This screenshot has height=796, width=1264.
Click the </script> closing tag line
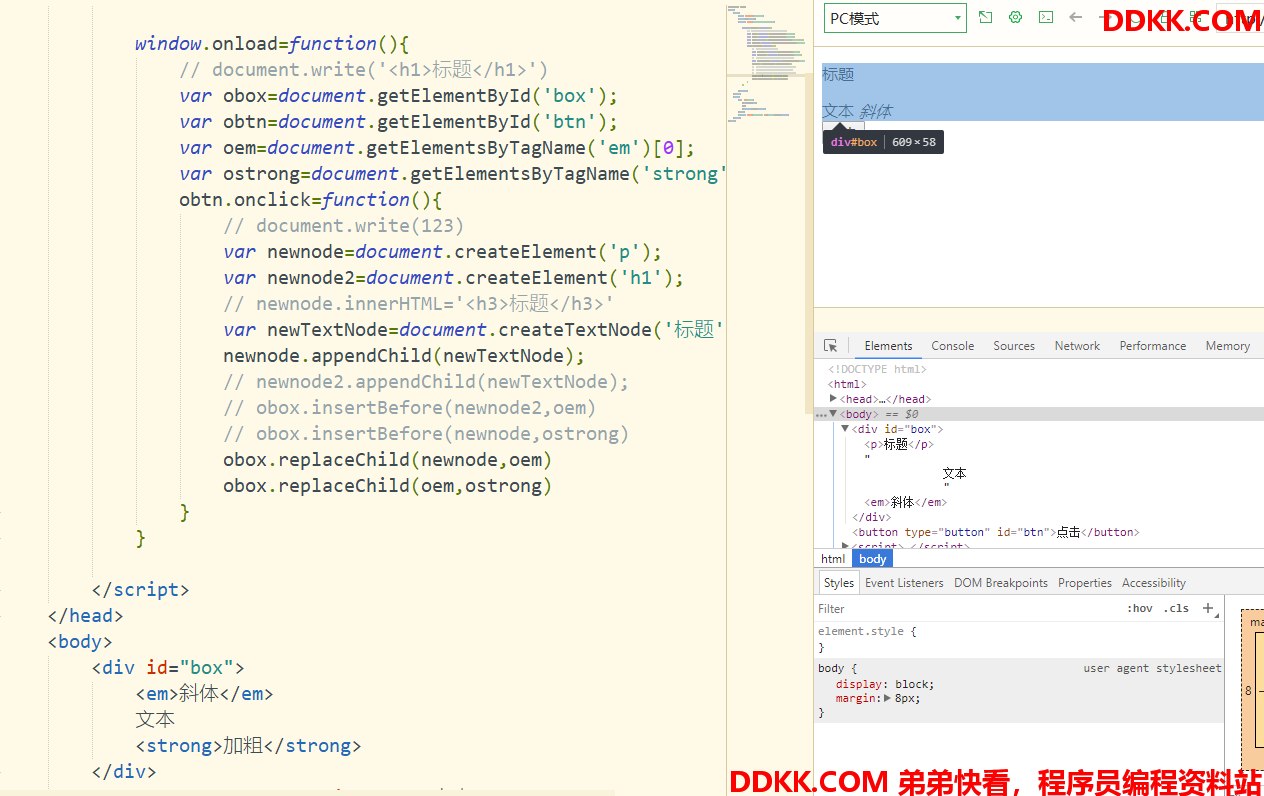[140, 590]
